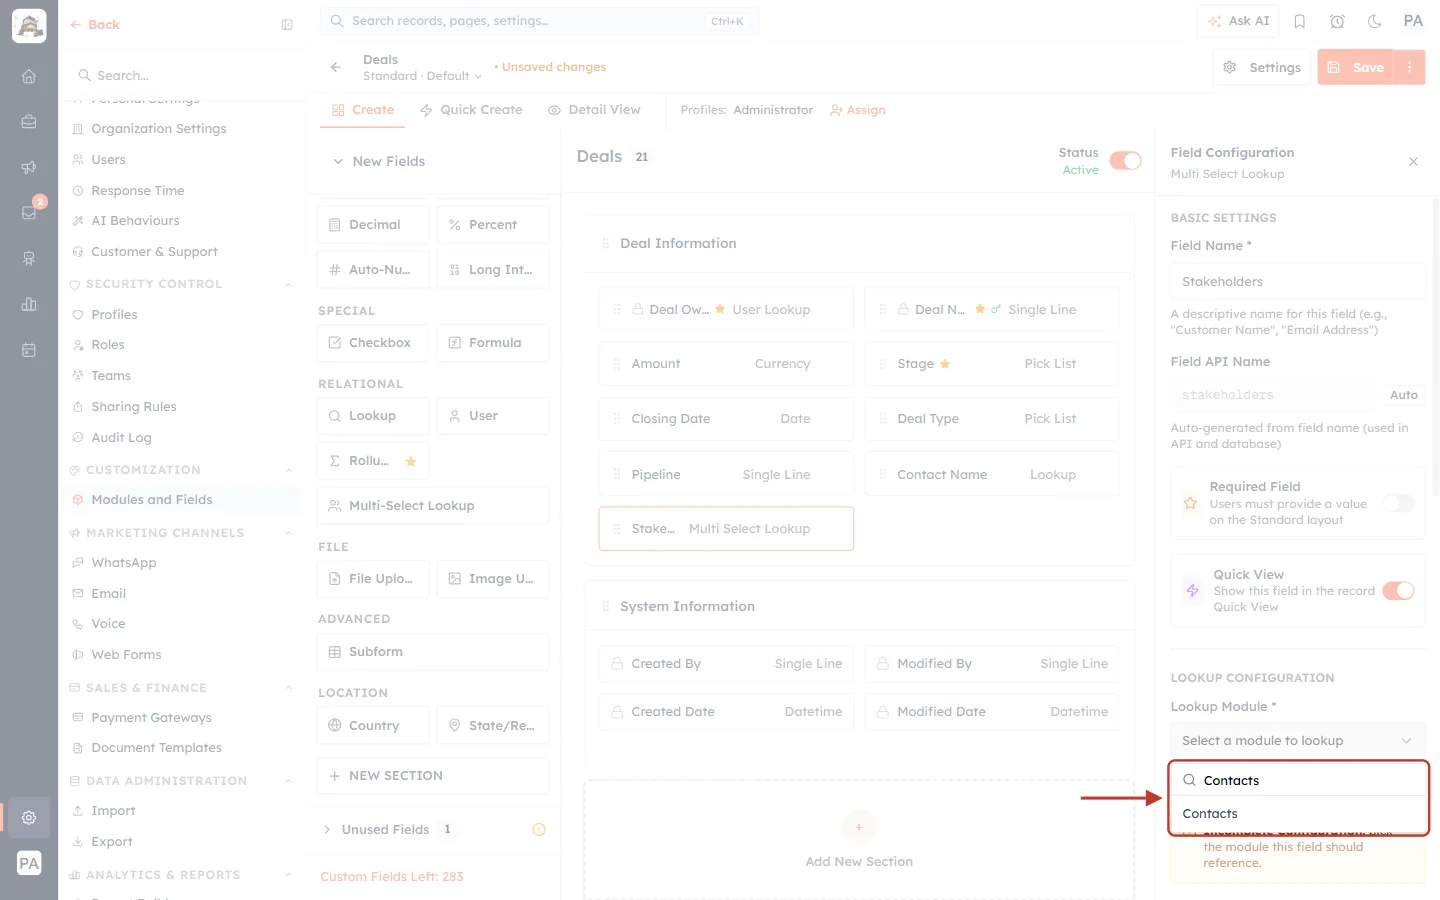Click the Save button
Screen dimensions: 1440x900
click(x=1356, y=67)
